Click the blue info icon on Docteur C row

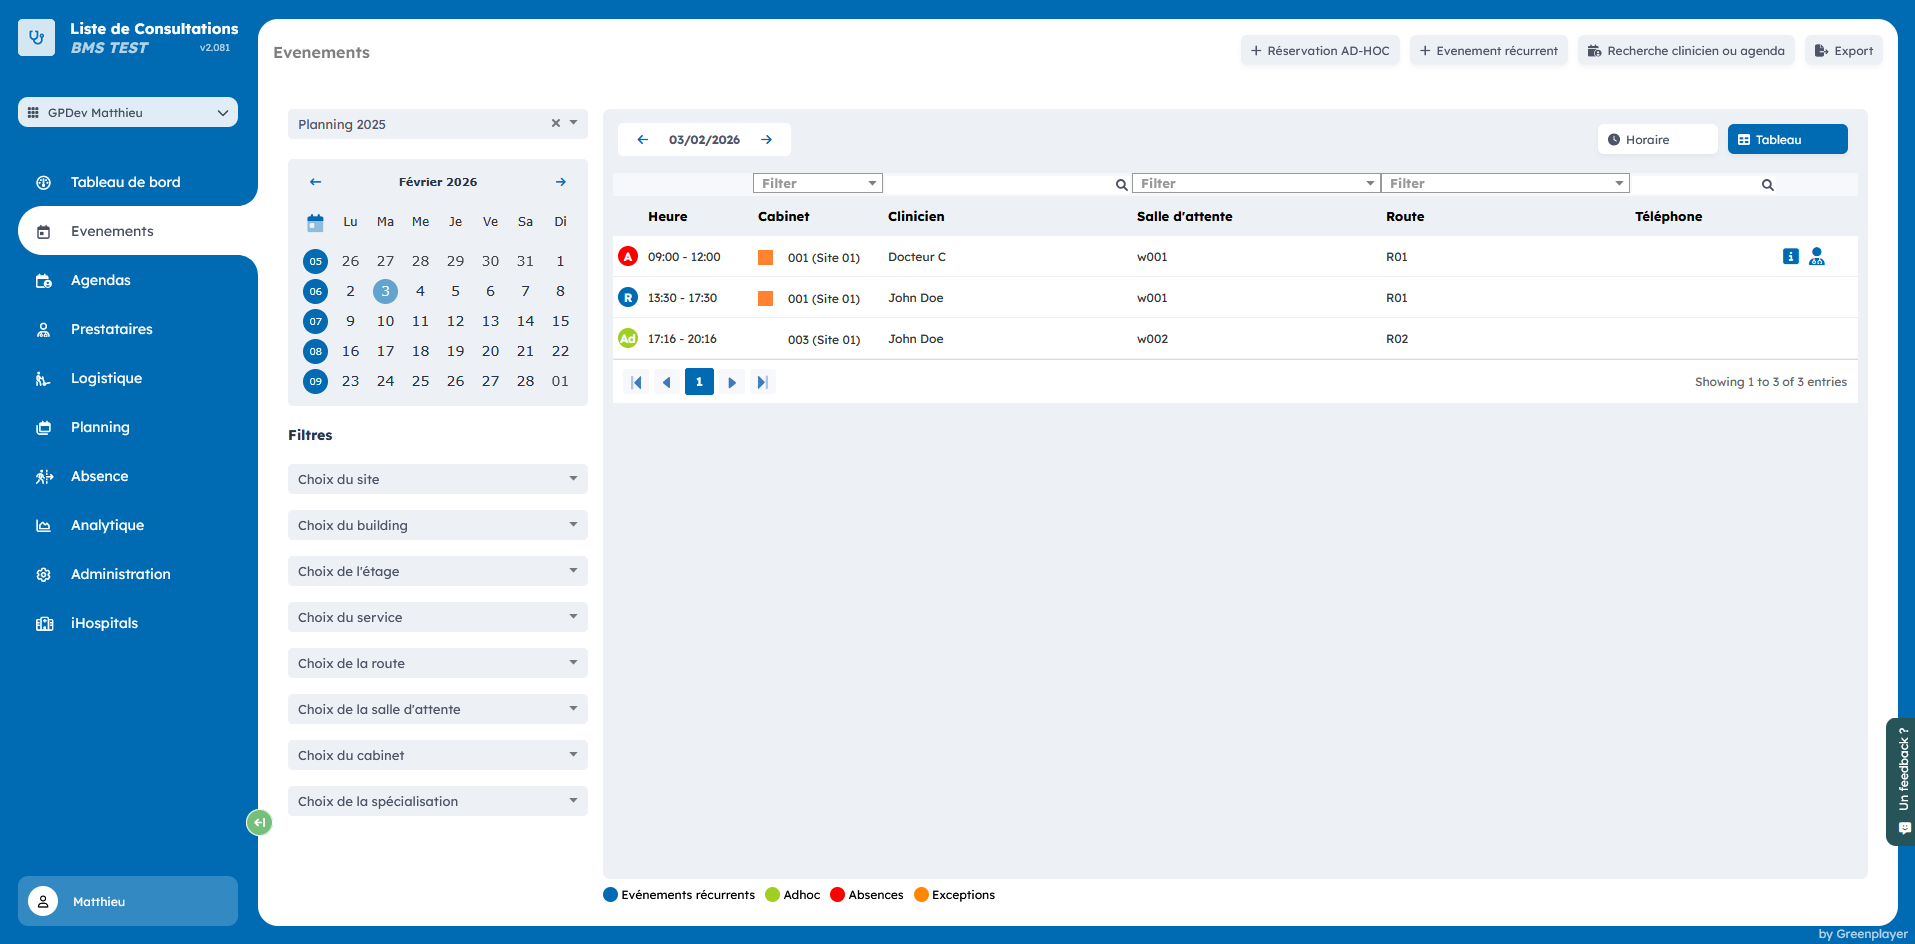tap(1790, 257)
